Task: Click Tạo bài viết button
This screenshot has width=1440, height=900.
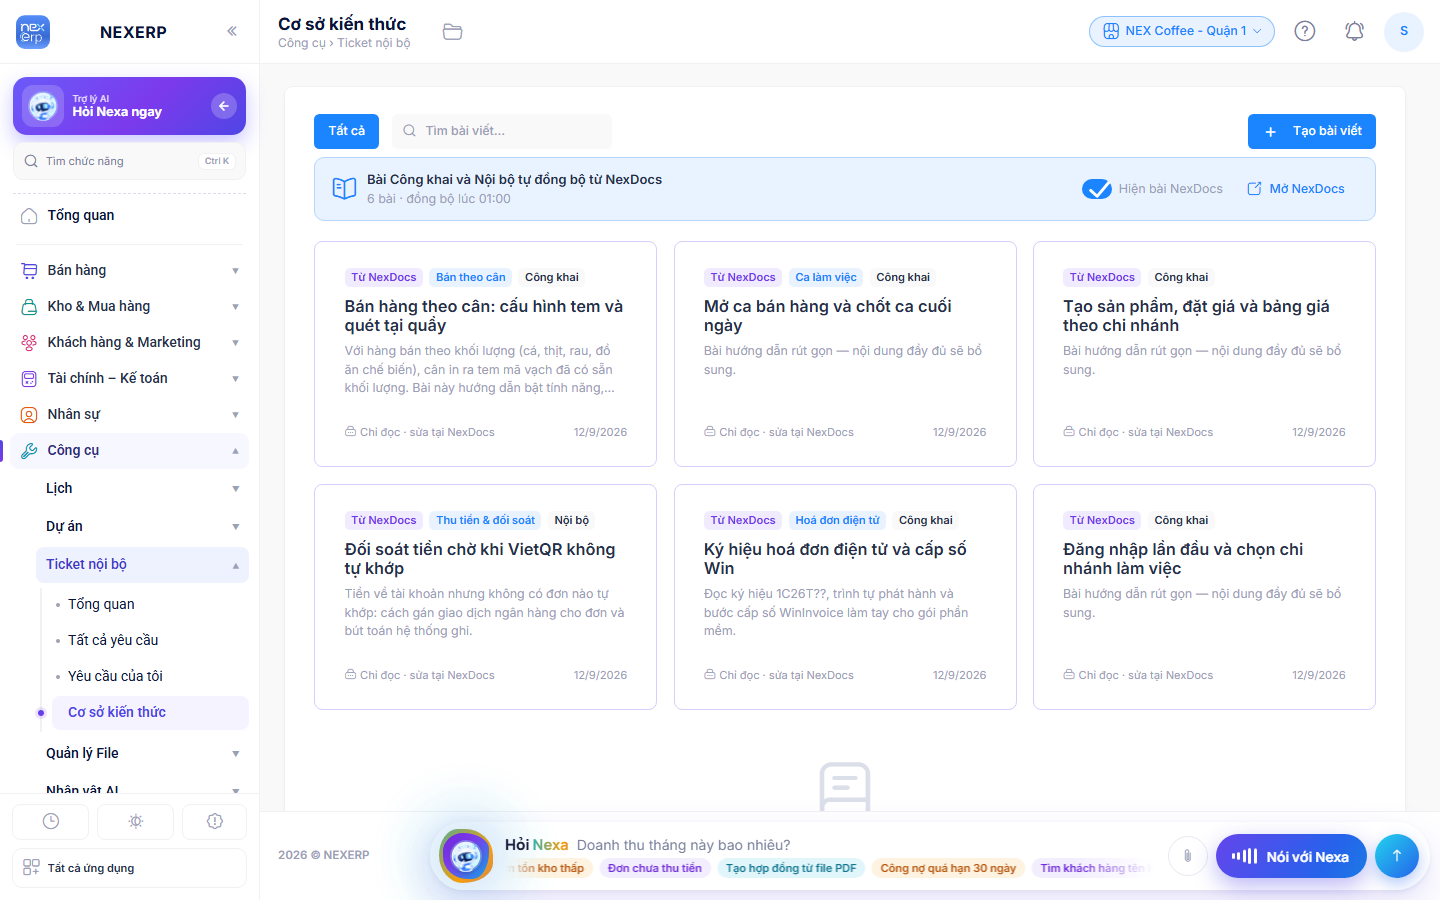Action: point(1312,131)
